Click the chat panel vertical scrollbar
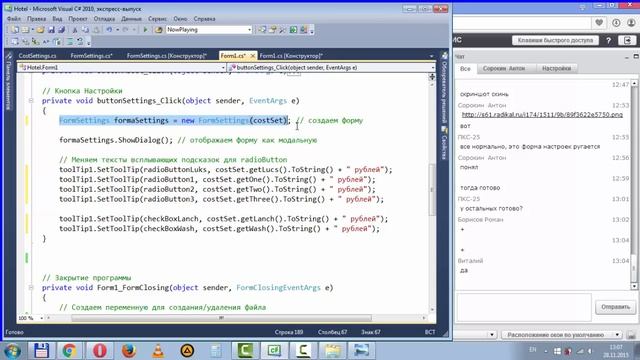Image resolution: width=640 pixels, height=360 pixels. (634, 185)
